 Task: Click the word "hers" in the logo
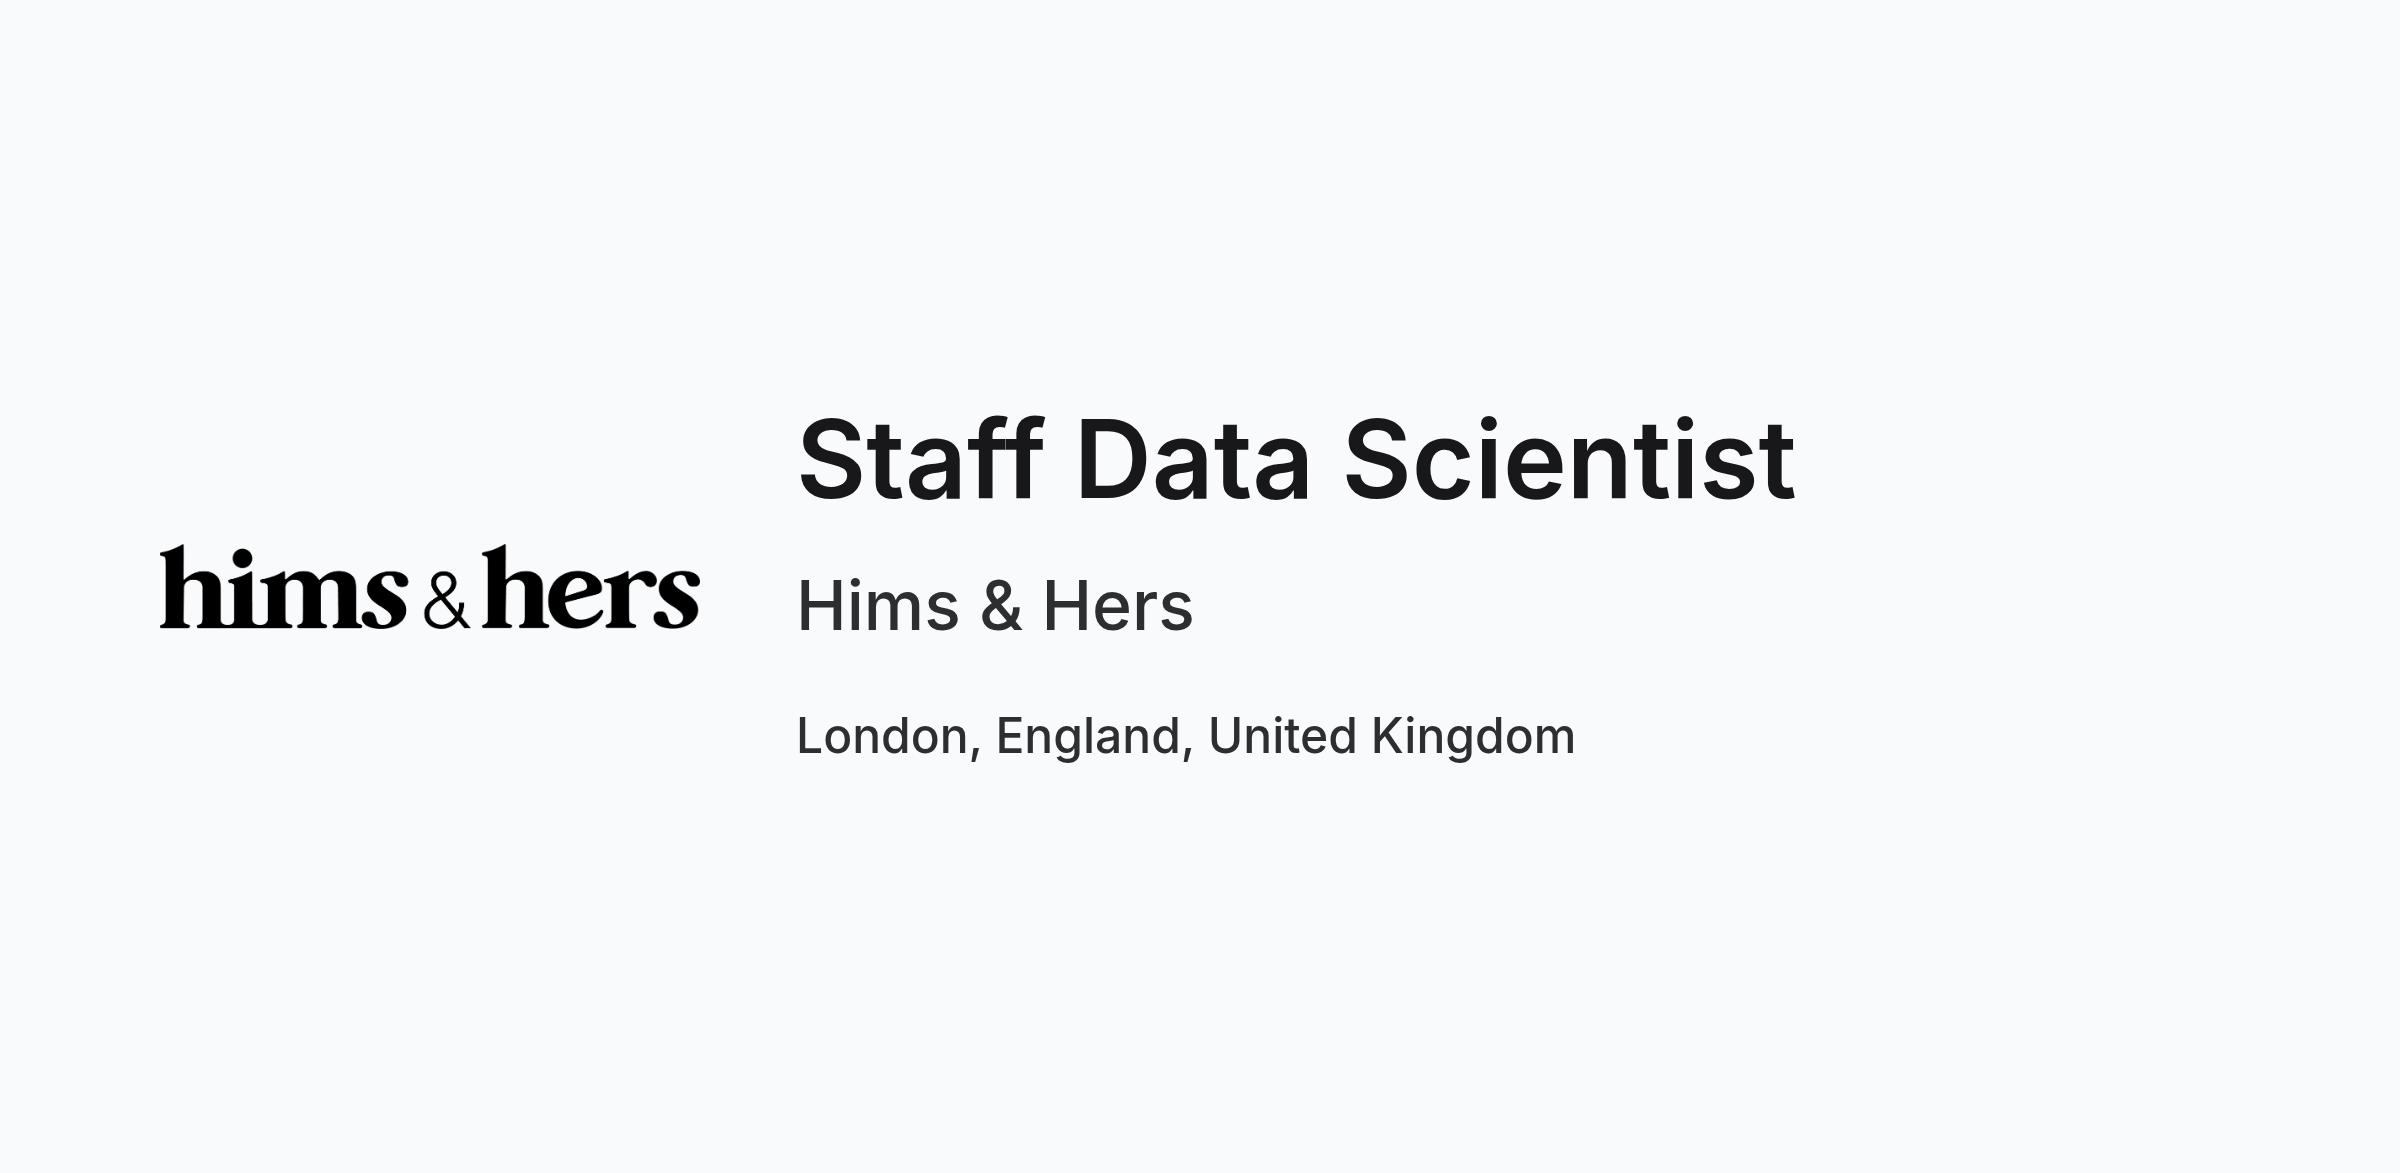pos(591,587)
